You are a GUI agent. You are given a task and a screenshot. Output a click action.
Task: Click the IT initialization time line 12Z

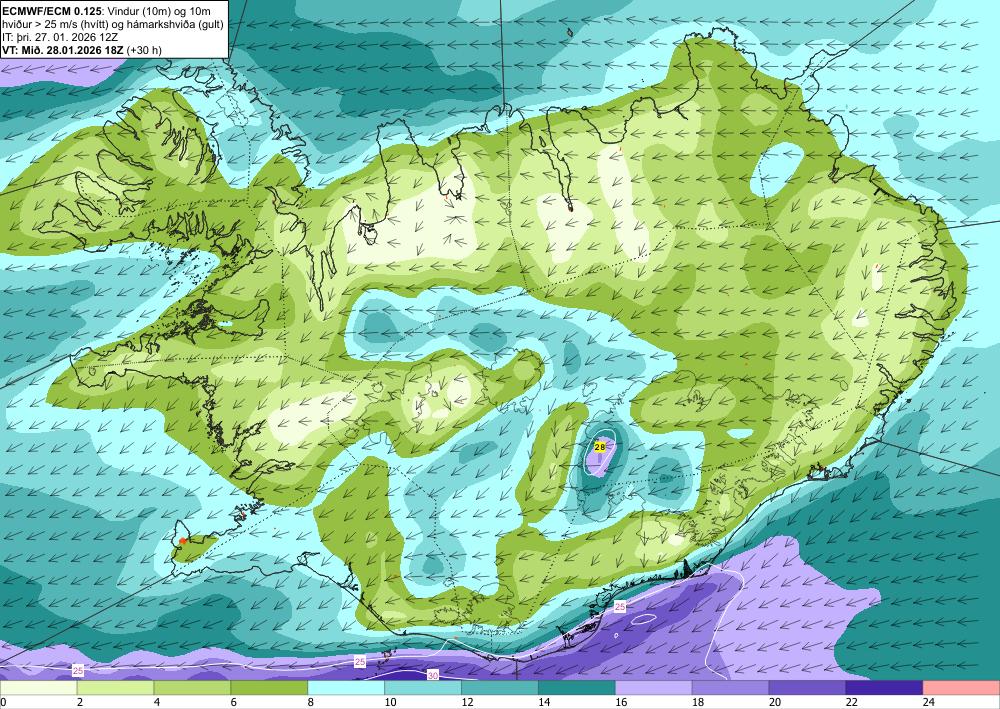60,37
